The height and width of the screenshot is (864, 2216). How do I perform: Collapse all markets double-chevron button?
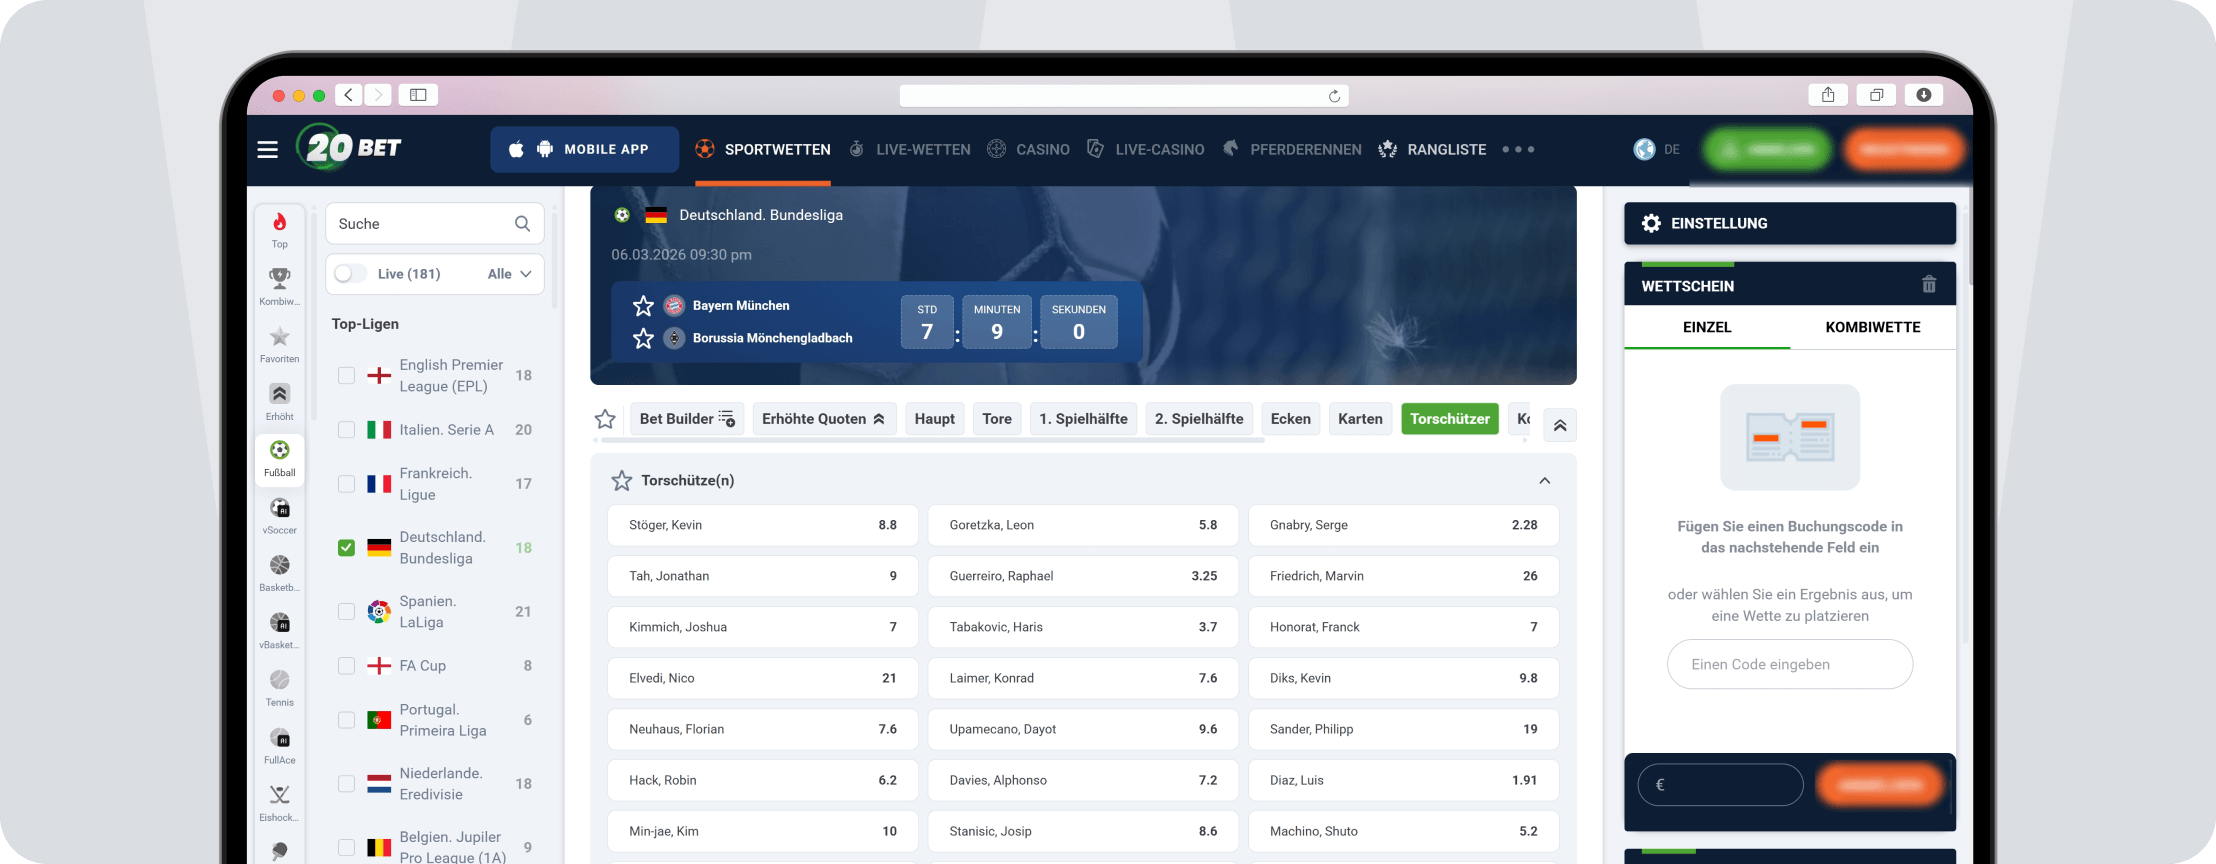click(x=1560, y=425)
